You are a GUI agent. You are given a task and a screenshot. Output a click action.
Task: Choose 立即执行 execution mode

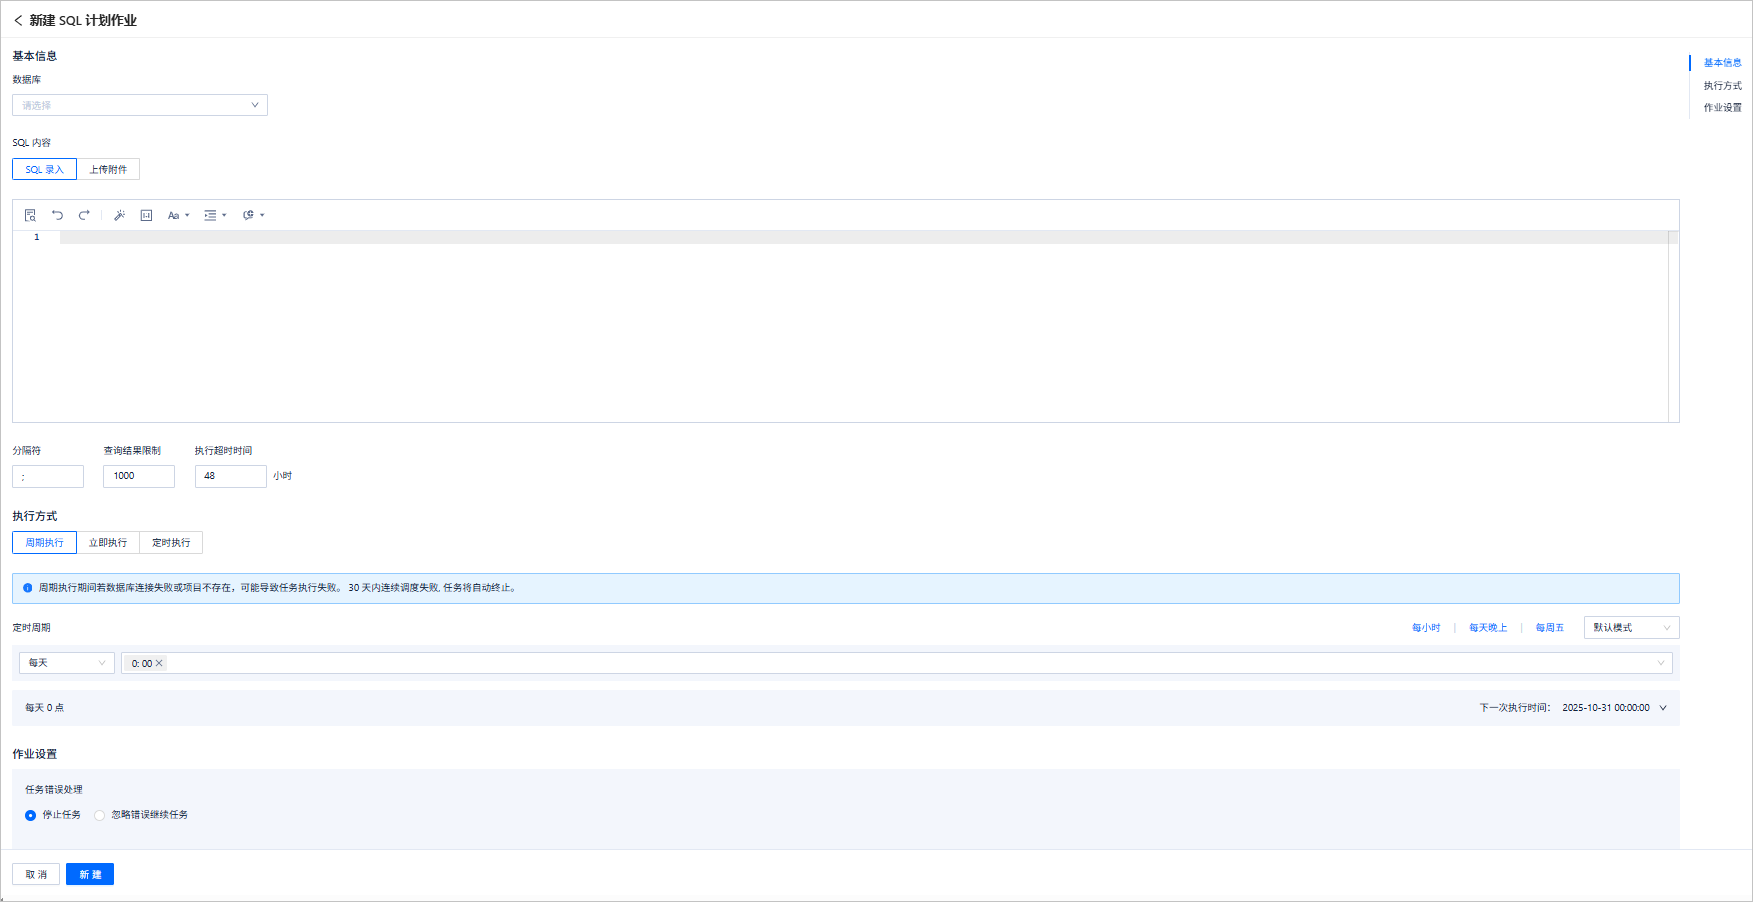click(108, 543)
